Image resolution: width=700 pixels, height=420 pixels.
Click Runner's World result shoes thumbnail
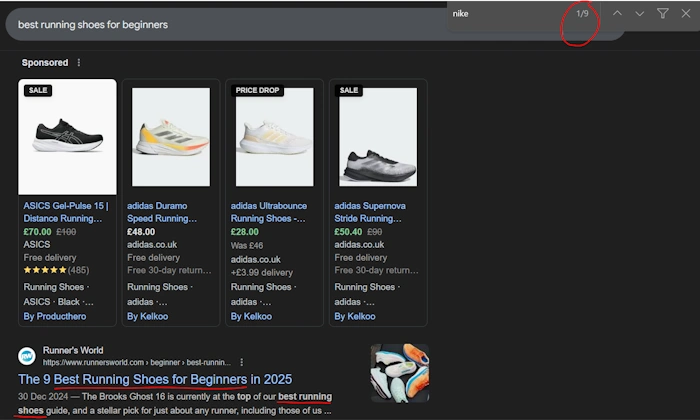(x=400, y=373)
